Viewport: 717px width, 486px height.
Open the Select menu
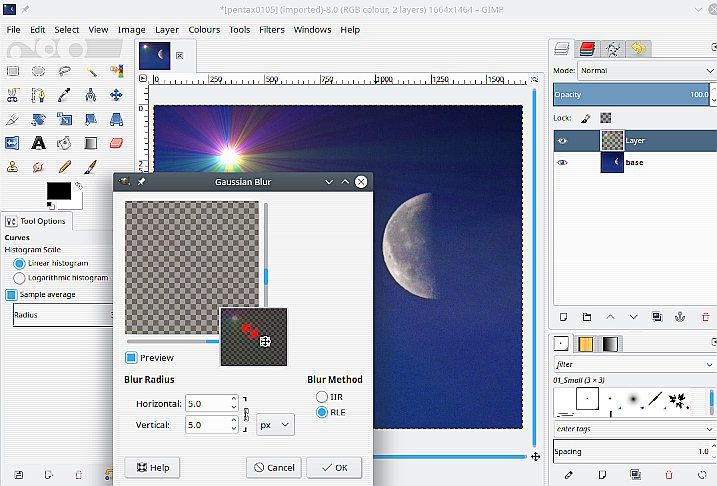pos(67,30)
